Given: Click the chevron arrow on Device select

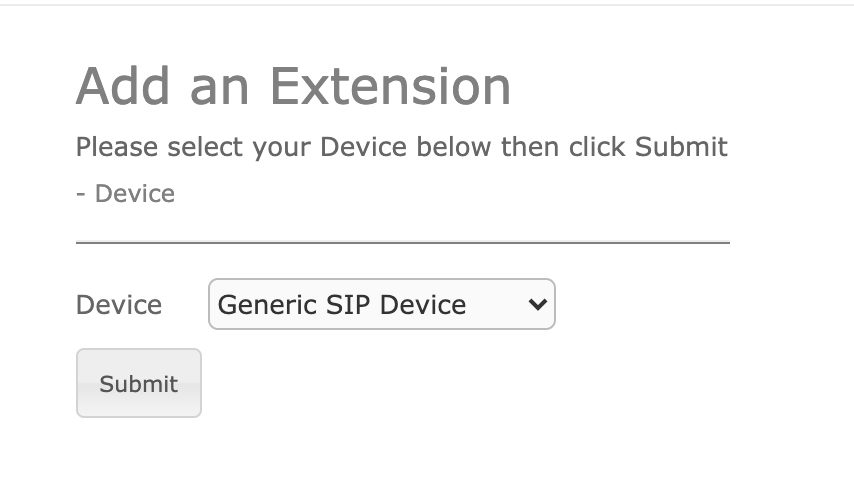Looking at the screenshot, I should (538, 305).
